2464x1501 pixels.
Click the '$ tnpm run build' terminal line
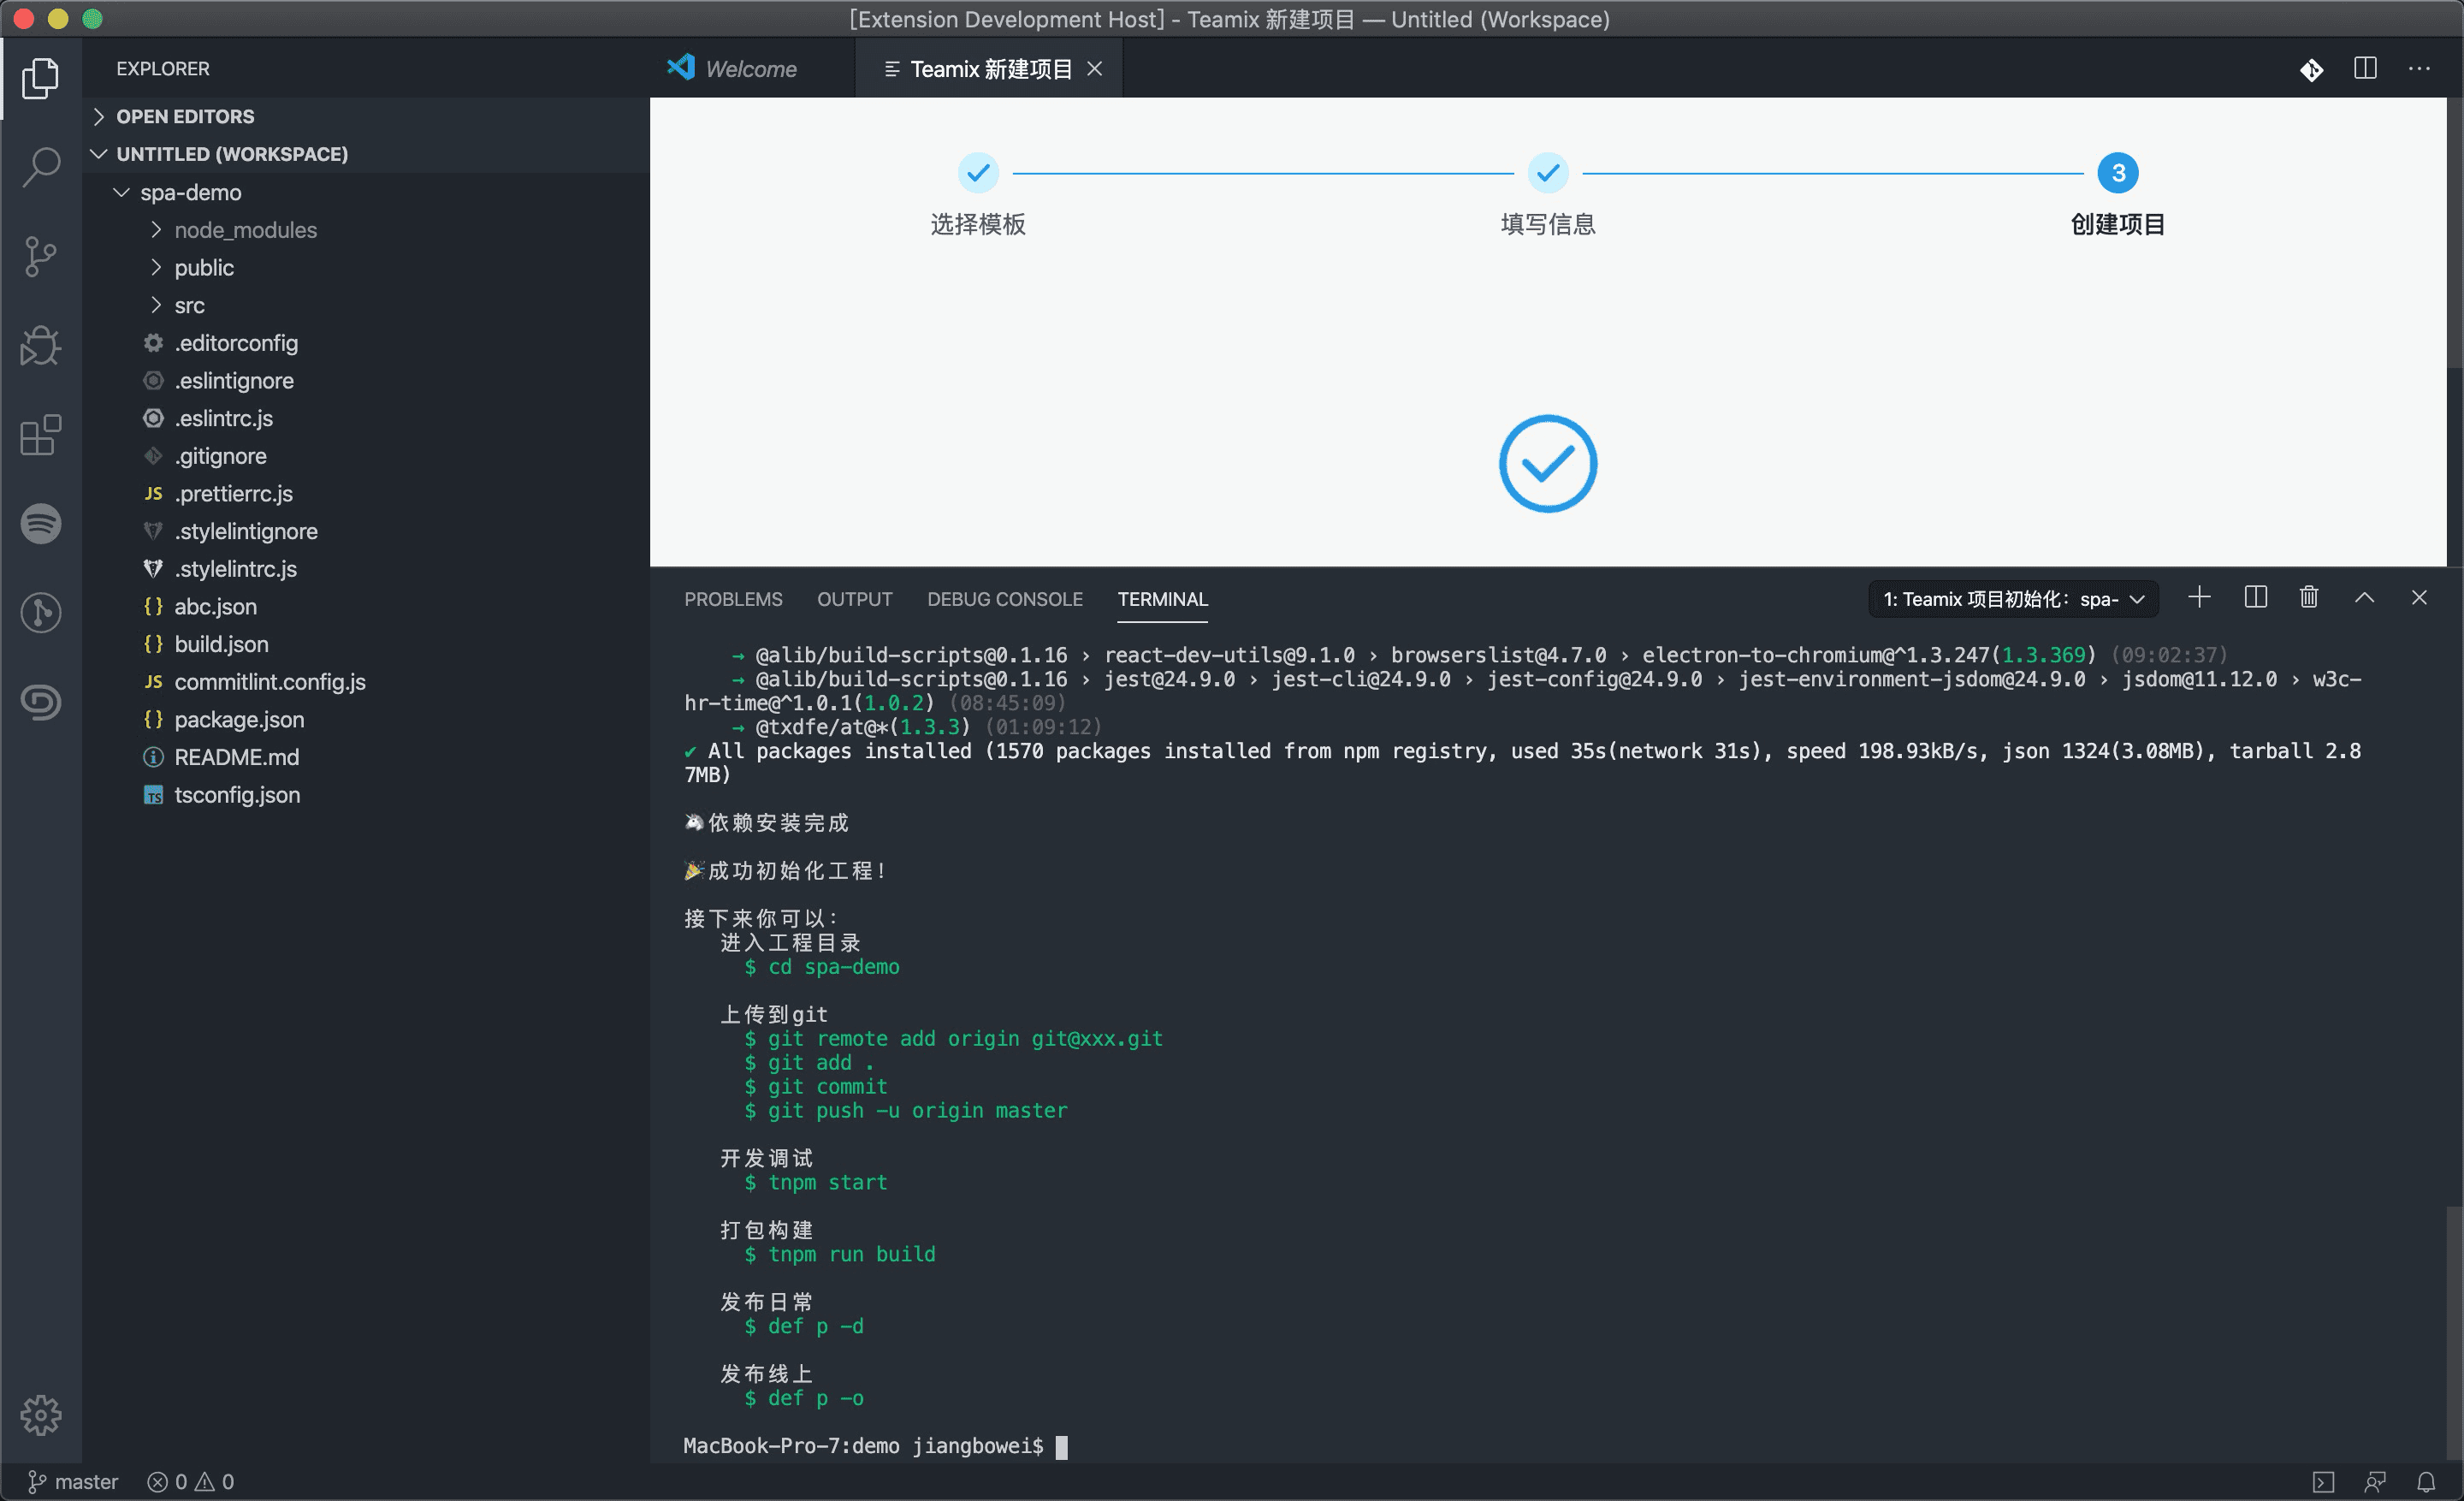point(840,1254)
